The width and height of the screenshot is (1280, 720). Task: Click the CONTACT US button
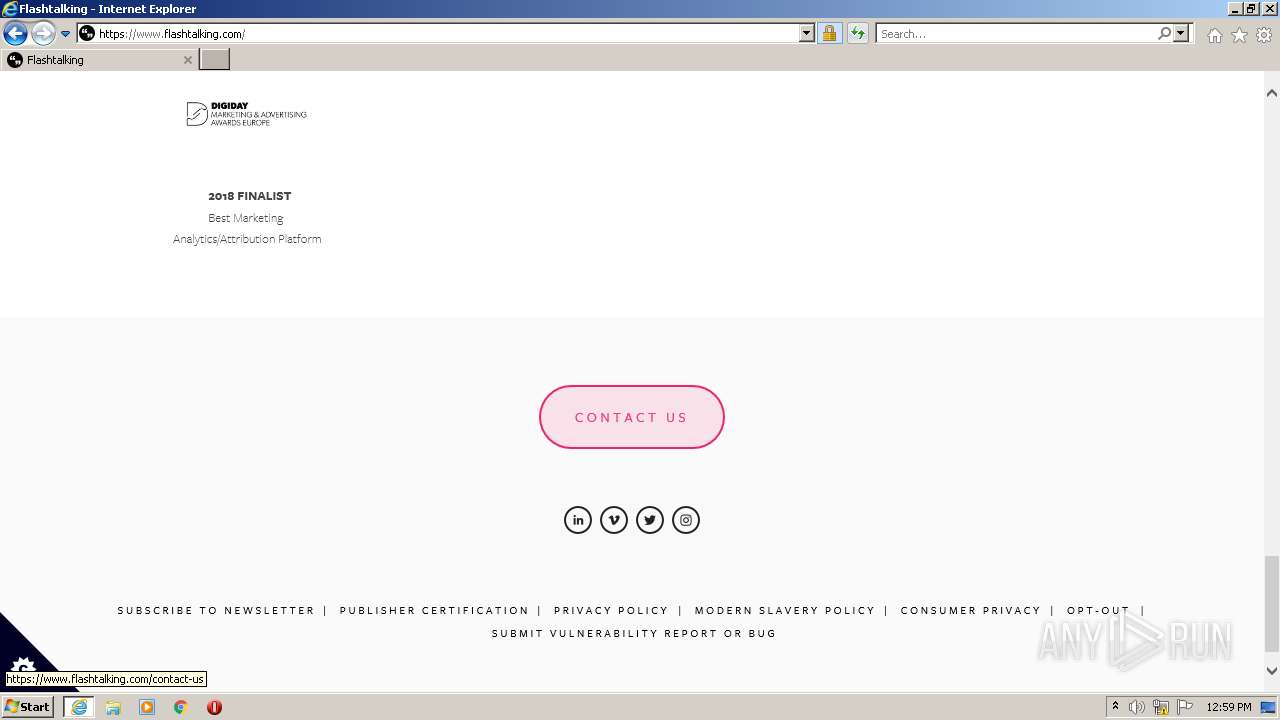pos(632,417)
